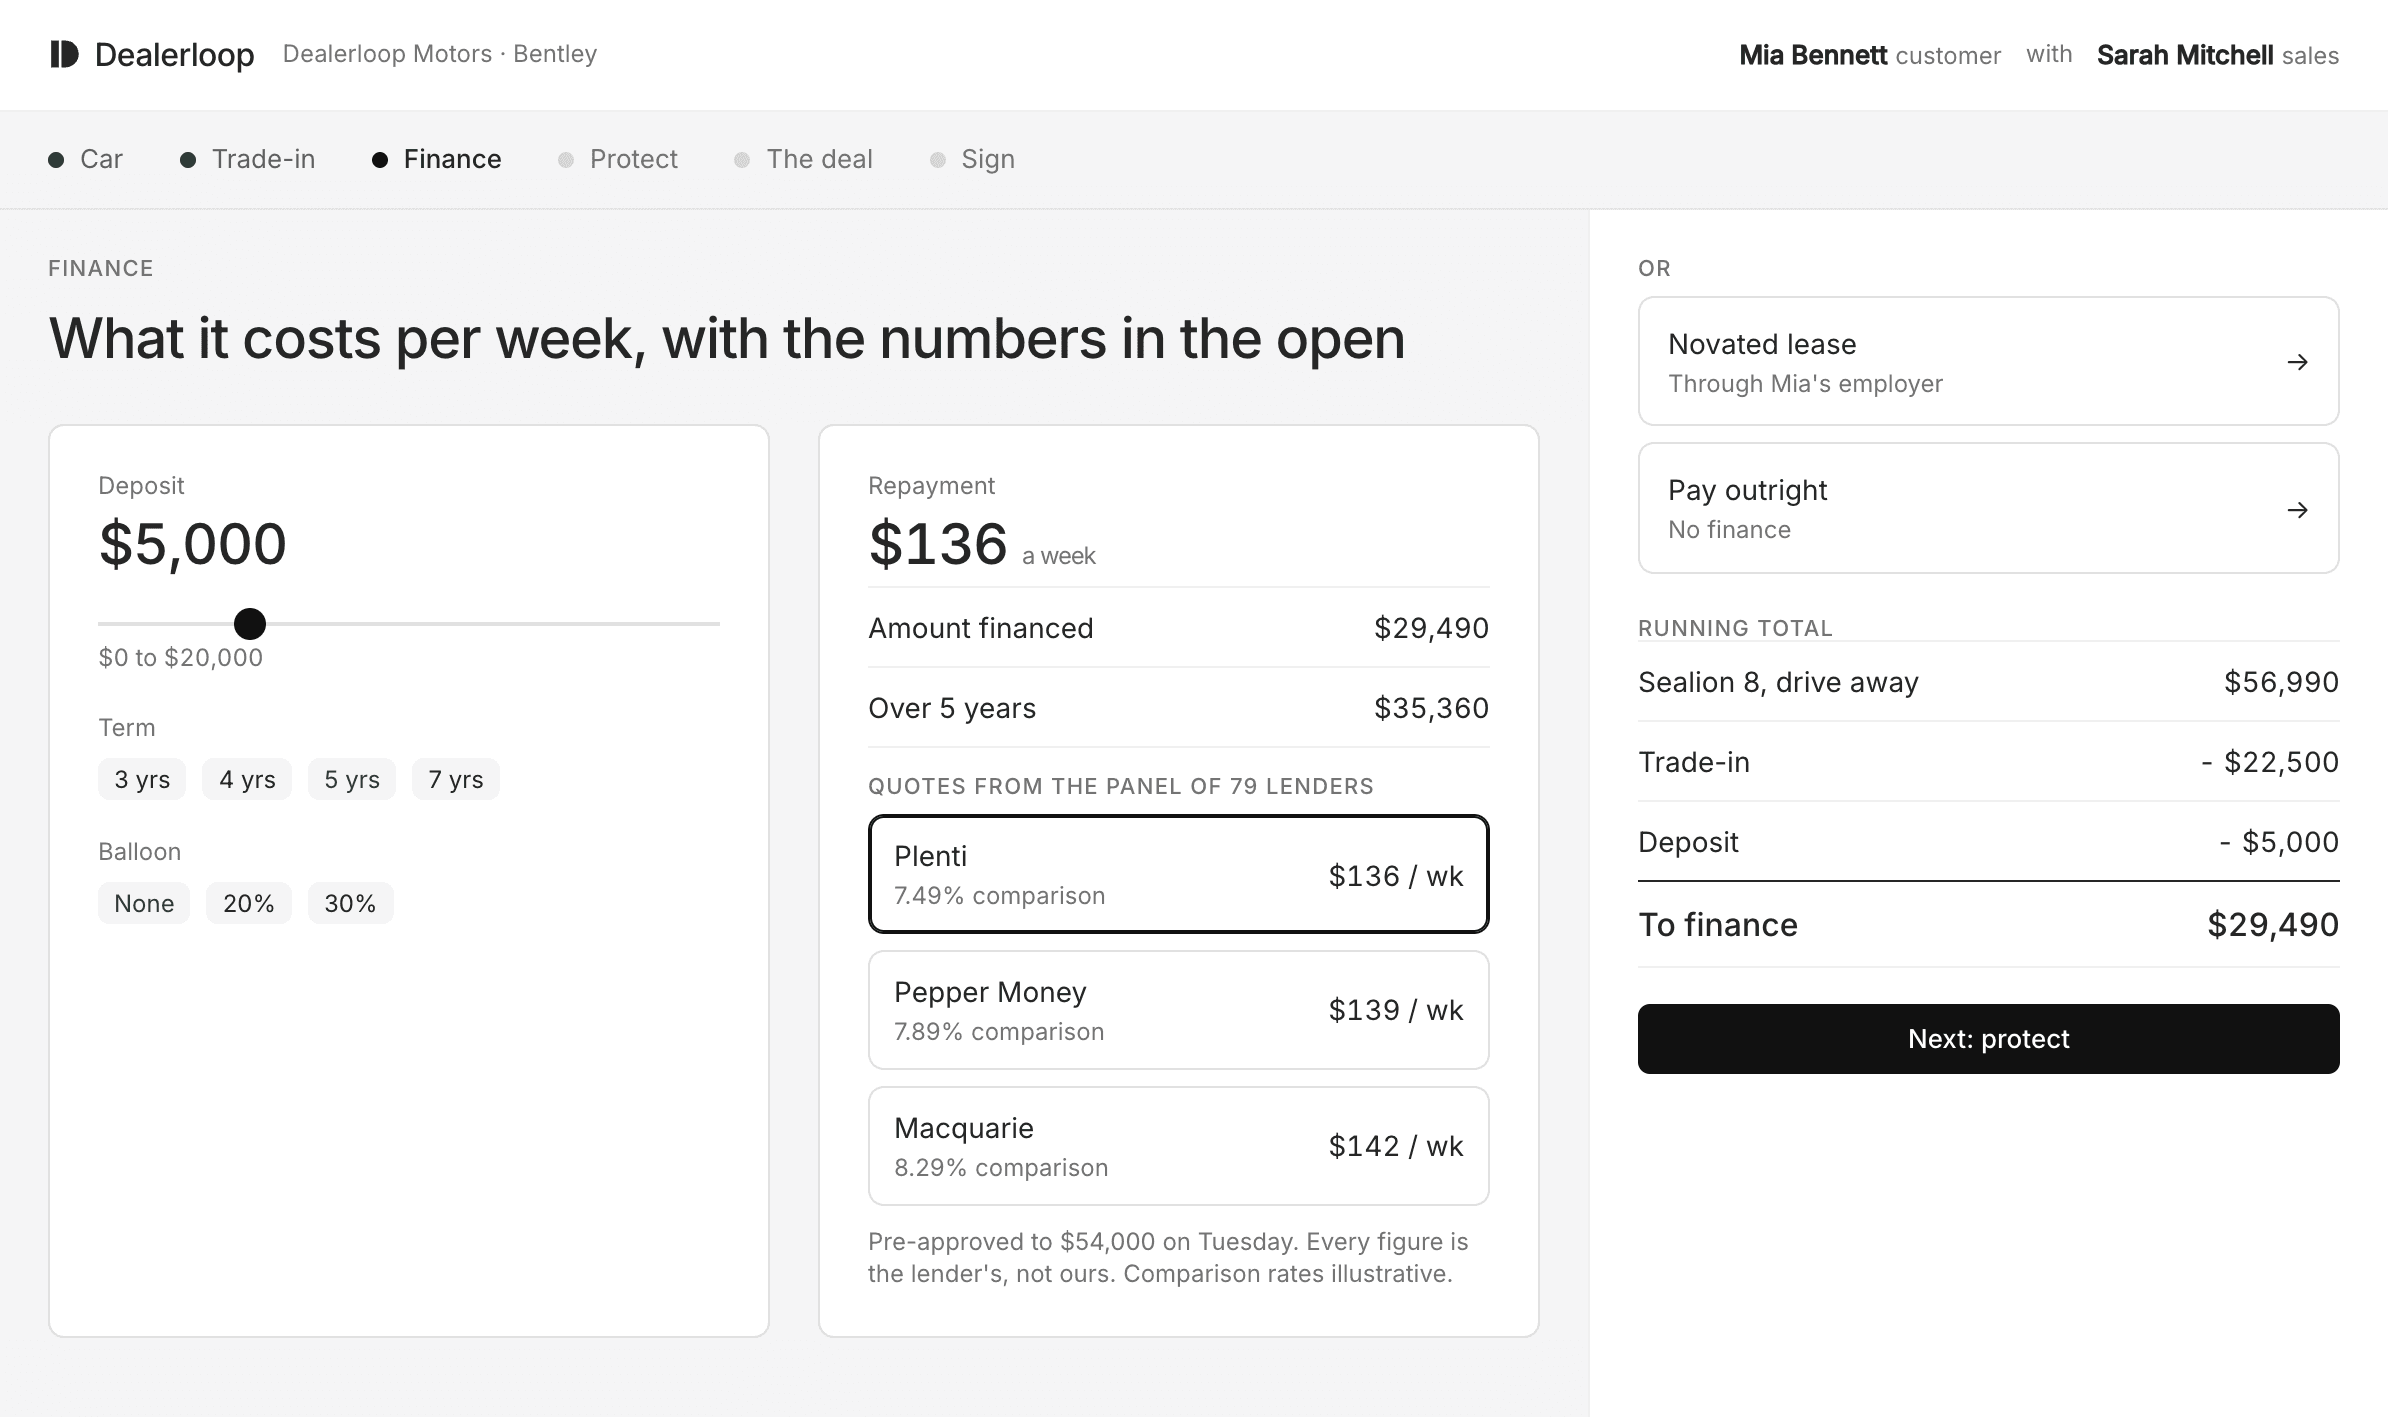The width and height of the screenshot is (2388, 1417).
Task: Click the $5,000 deposit amount
Action: [x=193, y=544]
